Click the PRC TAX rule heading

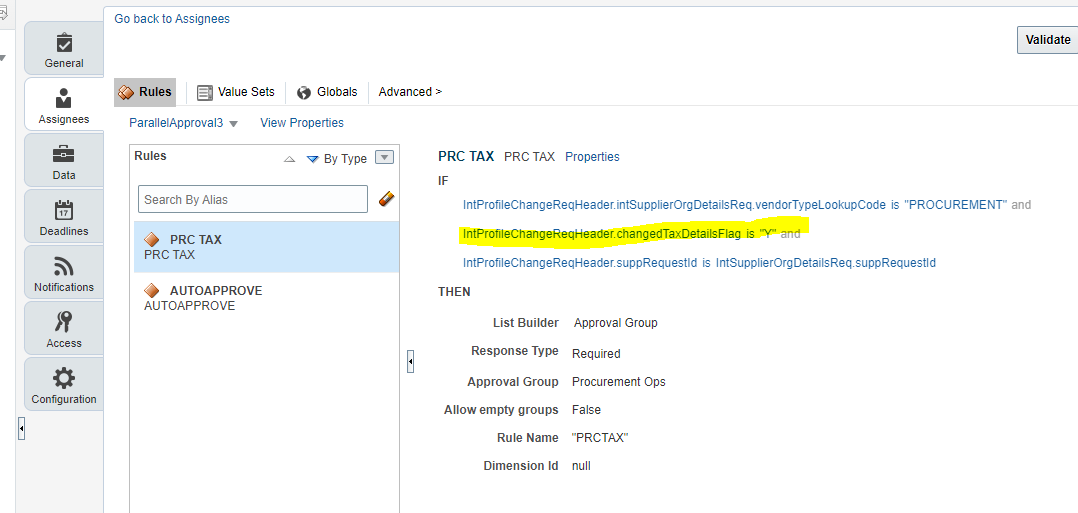(466, 156)
